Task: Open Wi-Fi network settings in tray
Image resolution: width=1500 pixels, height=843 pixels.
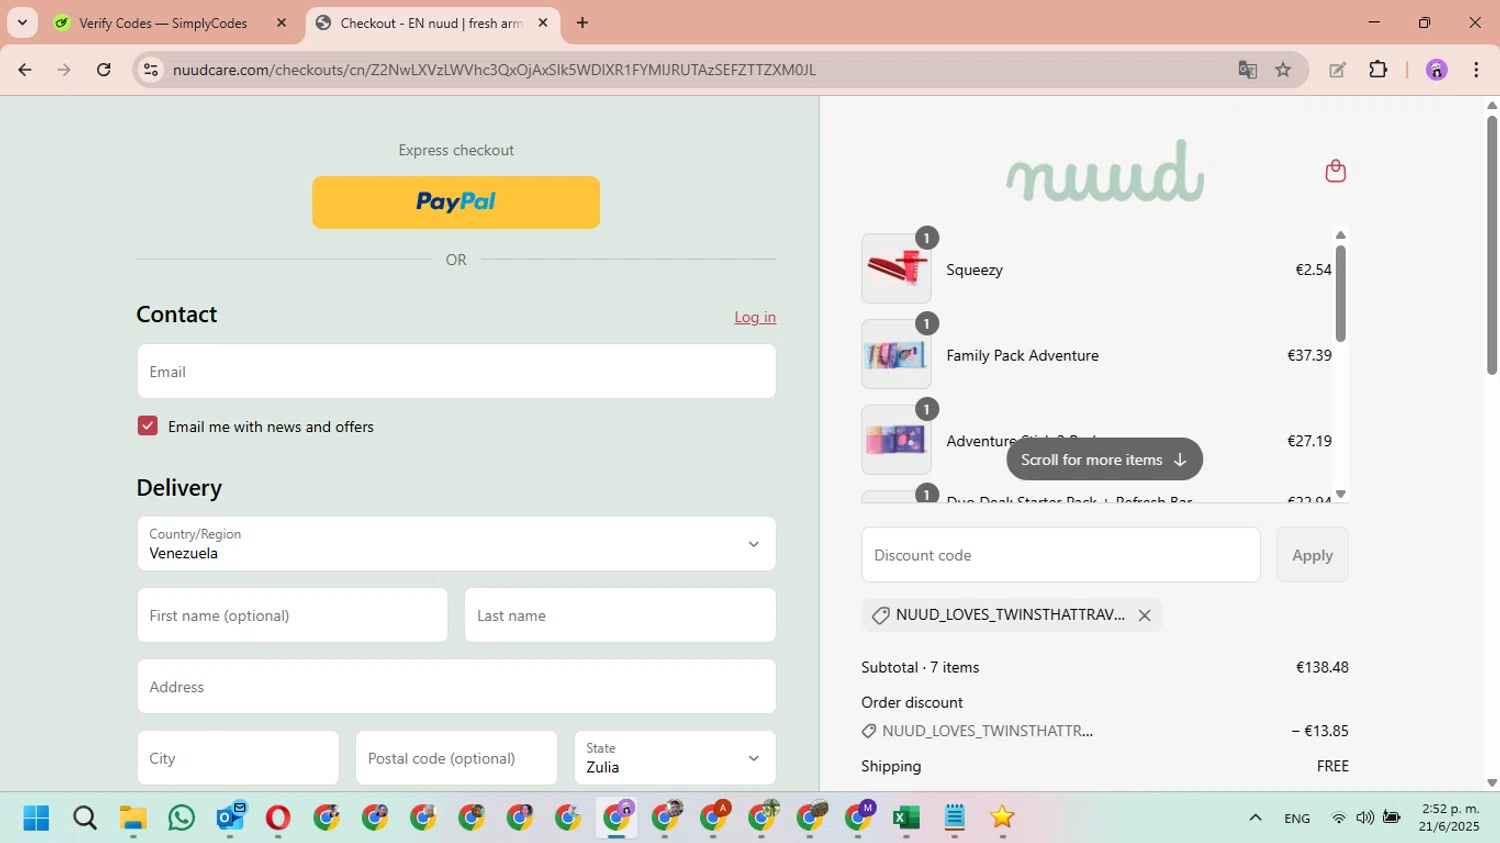Action: [x=1338, y=818]
